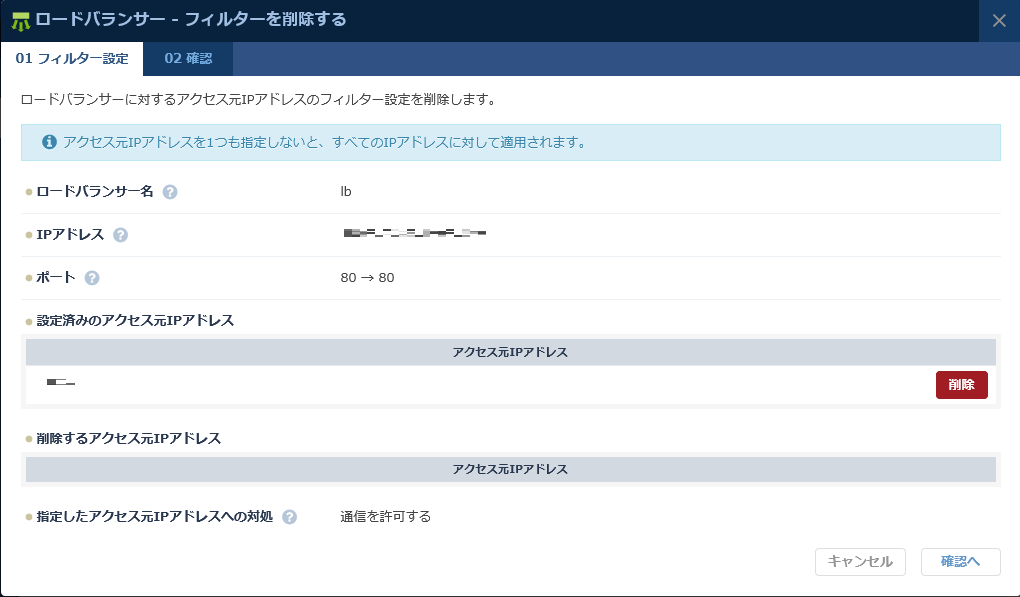Click the red 削除 button
The height and width of the screenshot is (597, 1020).
click(961, 384)
